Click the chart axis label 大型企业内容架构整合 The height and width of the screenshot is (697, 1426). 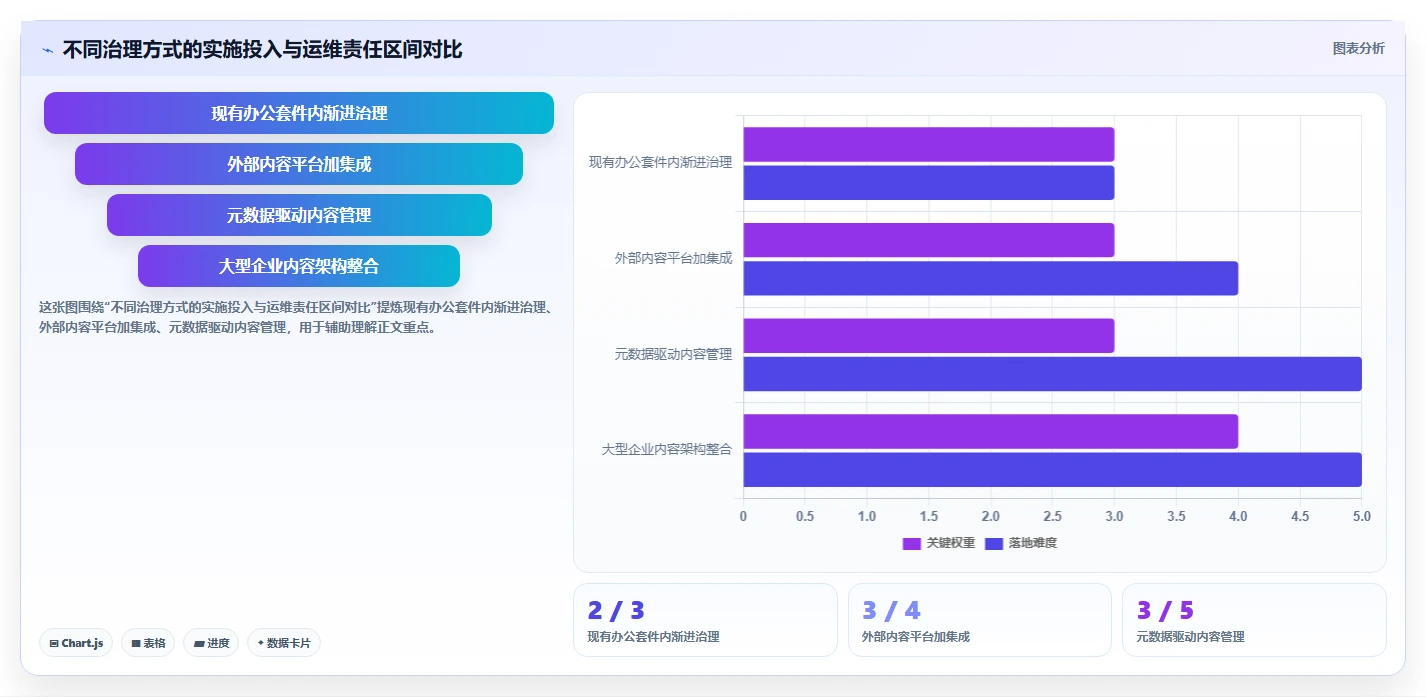666,450
